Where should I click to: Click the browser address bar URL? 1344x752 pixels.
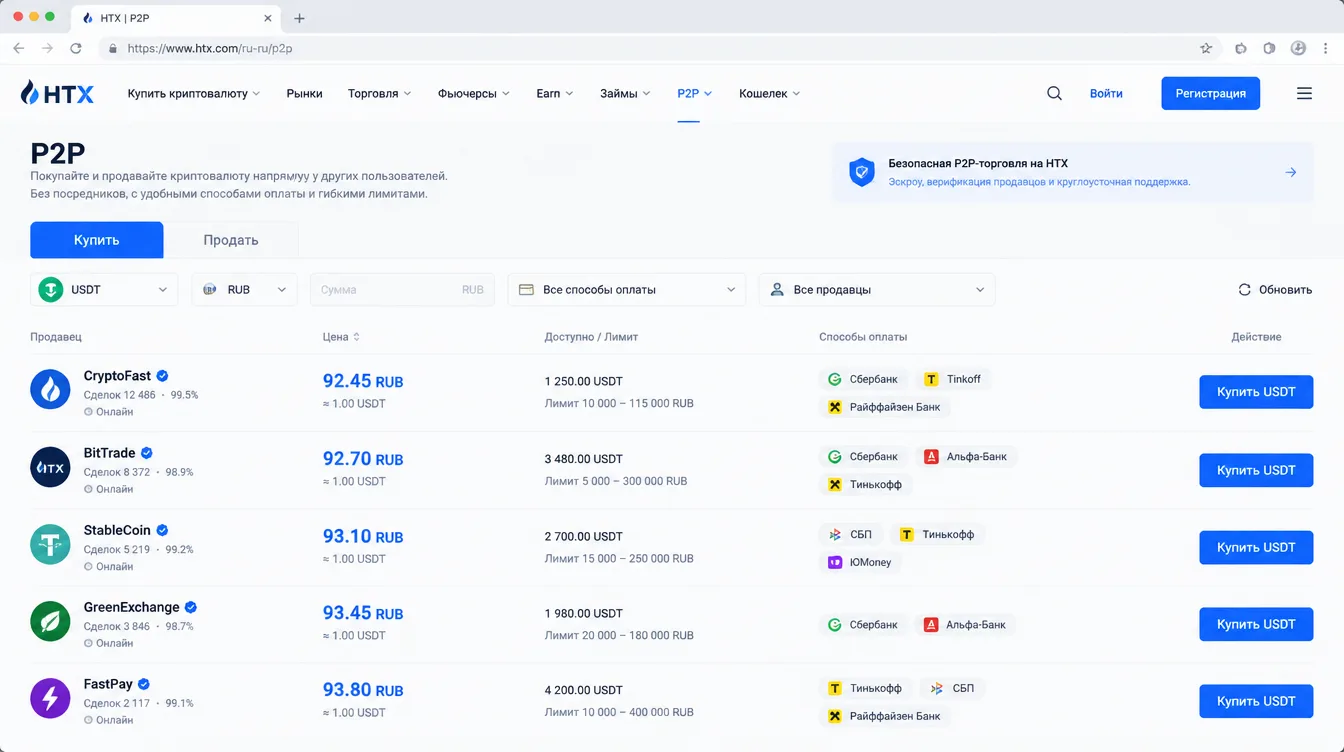tap(210, 48)
